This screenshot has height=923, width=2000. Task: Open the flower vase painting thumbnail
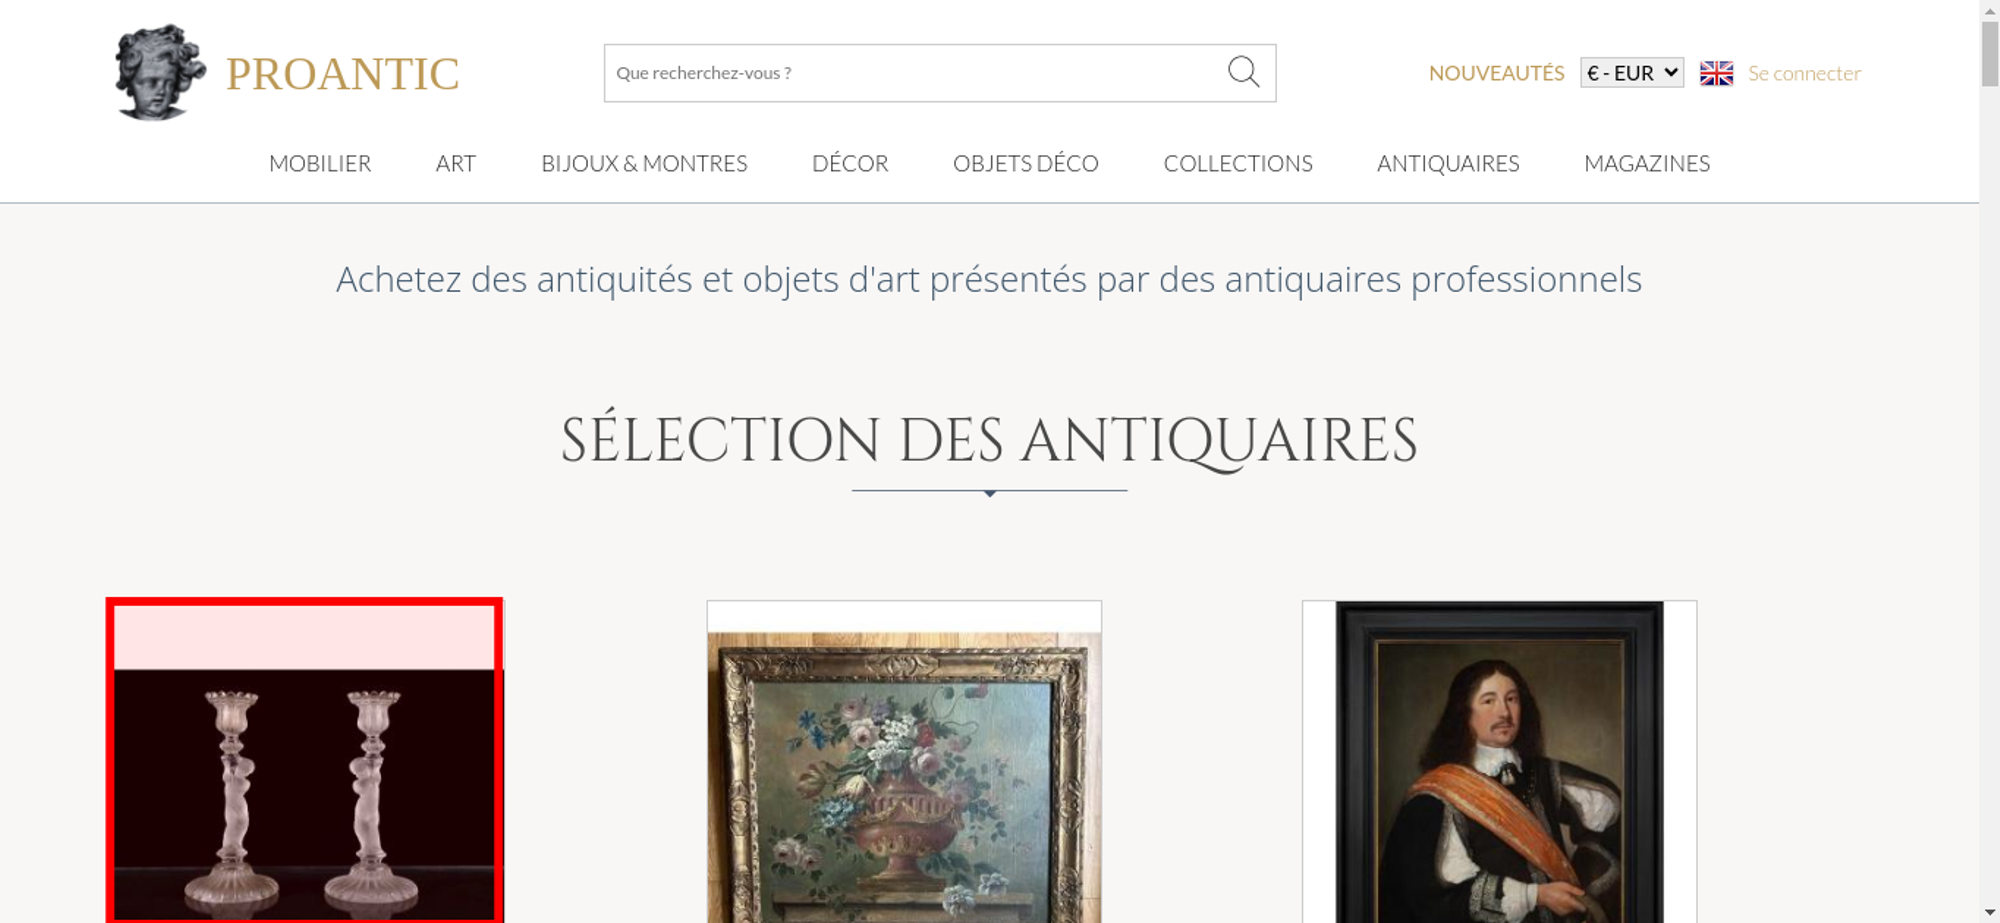(x=904, y=762)
